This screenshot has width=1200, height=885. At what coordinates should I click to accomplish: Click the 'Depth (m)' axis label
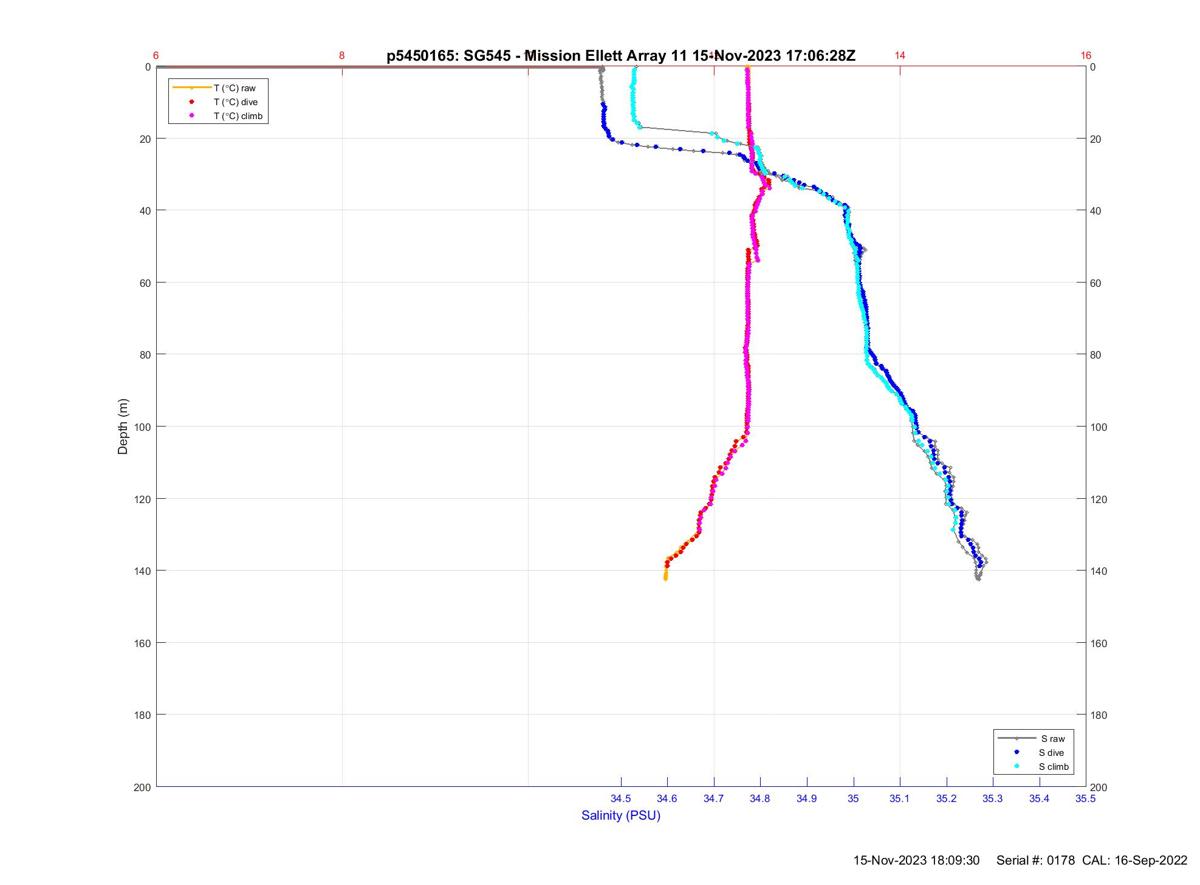click(124, 426)
